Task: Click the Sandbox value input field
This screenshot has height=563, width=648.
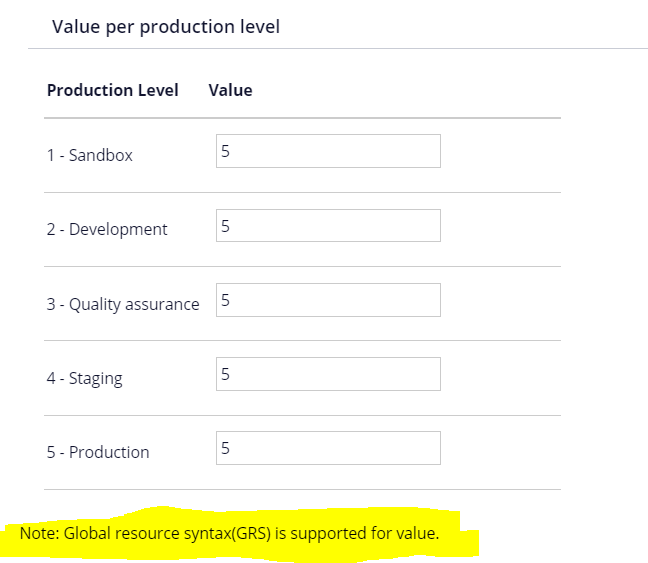Action: coord(328,151)
